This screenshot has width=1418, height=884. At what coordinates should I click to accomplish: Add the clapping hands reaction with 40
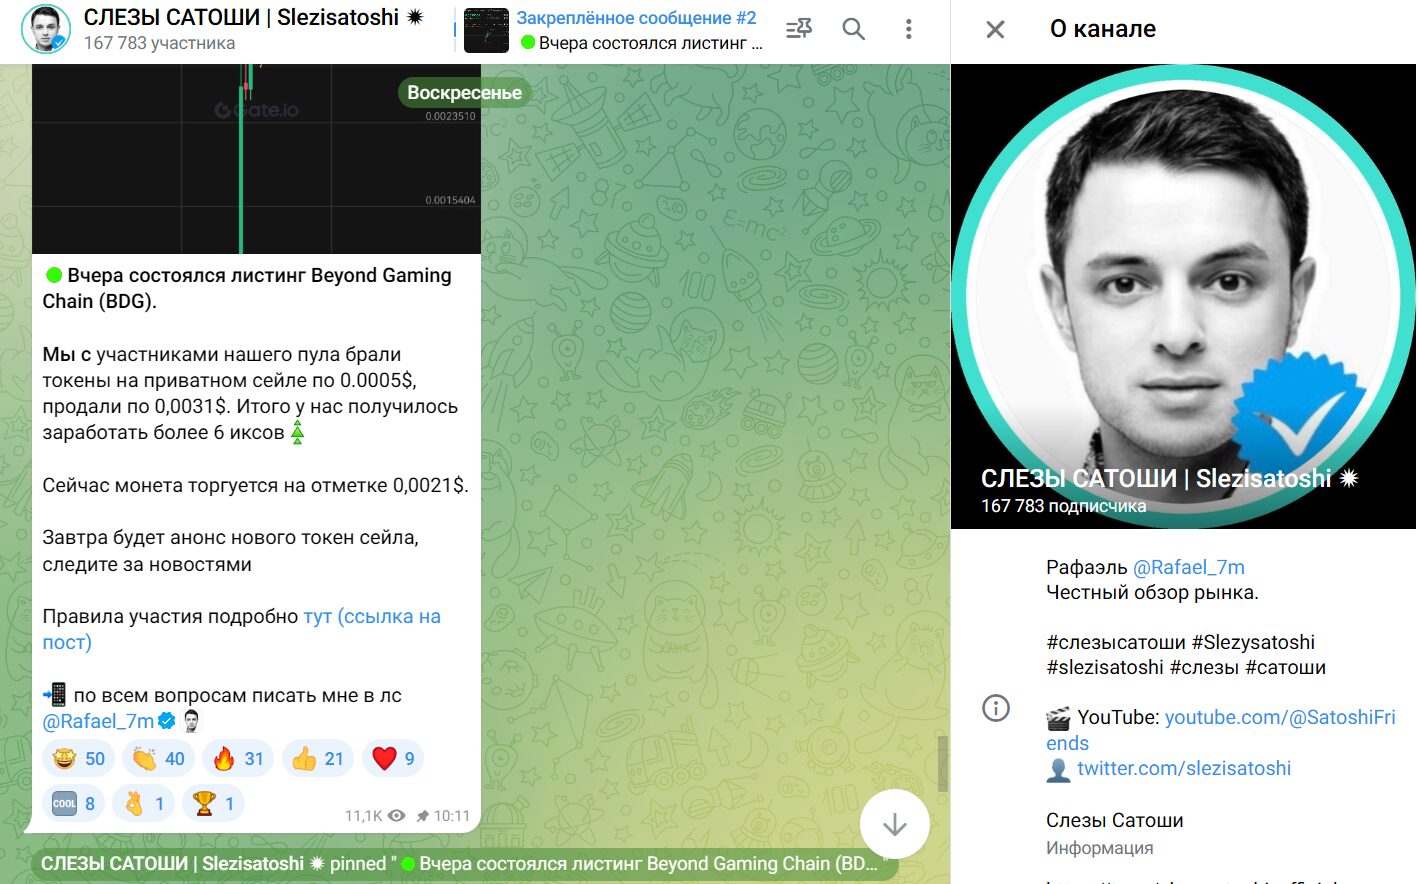pos(158,759)
